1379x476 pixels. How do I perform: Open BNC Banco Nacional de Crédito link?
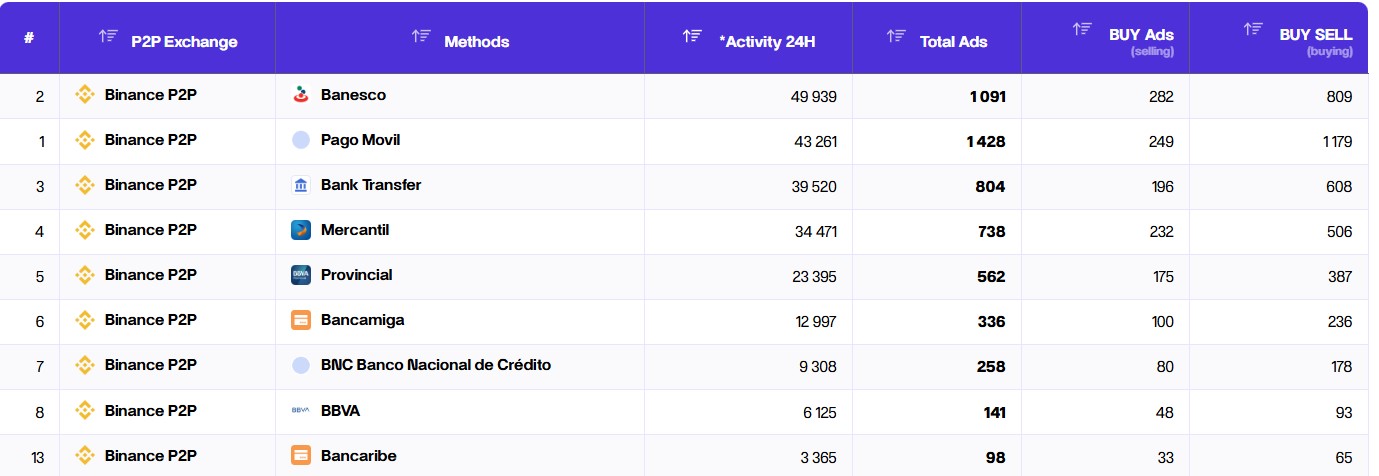tap(435, 365)
